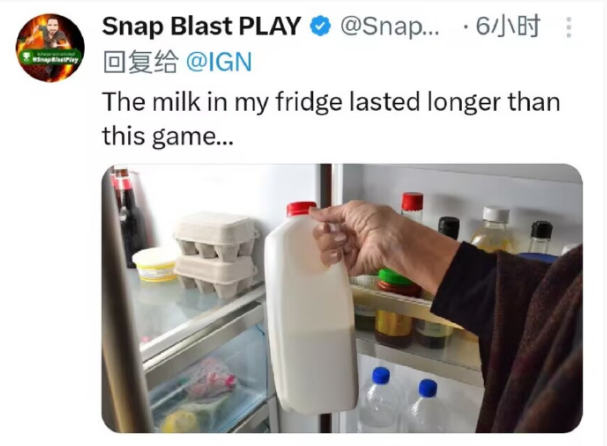This screenshot has height=446, width=607.
Task: Open the Snap Blast PLAY profile avatar
Action: (50, 48)
